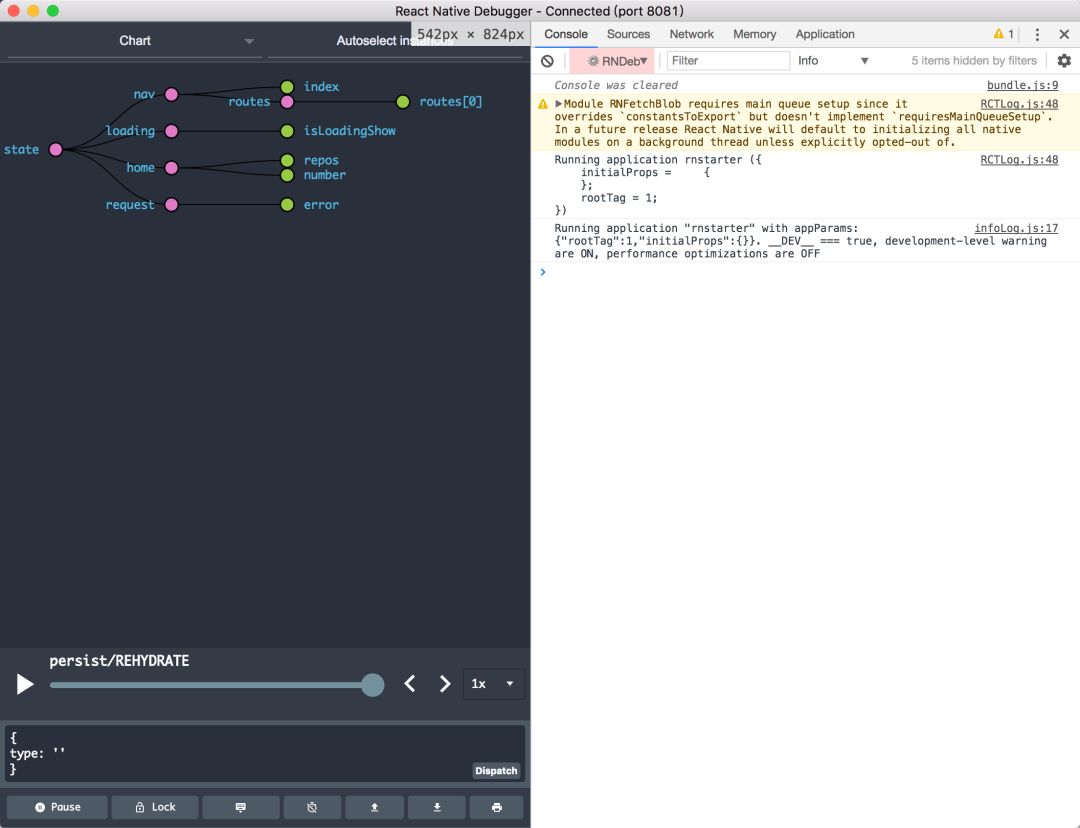1080x828 pixels.
Task: Open the Autoselect instances dropdown
Action: click(x=396, y=41)
